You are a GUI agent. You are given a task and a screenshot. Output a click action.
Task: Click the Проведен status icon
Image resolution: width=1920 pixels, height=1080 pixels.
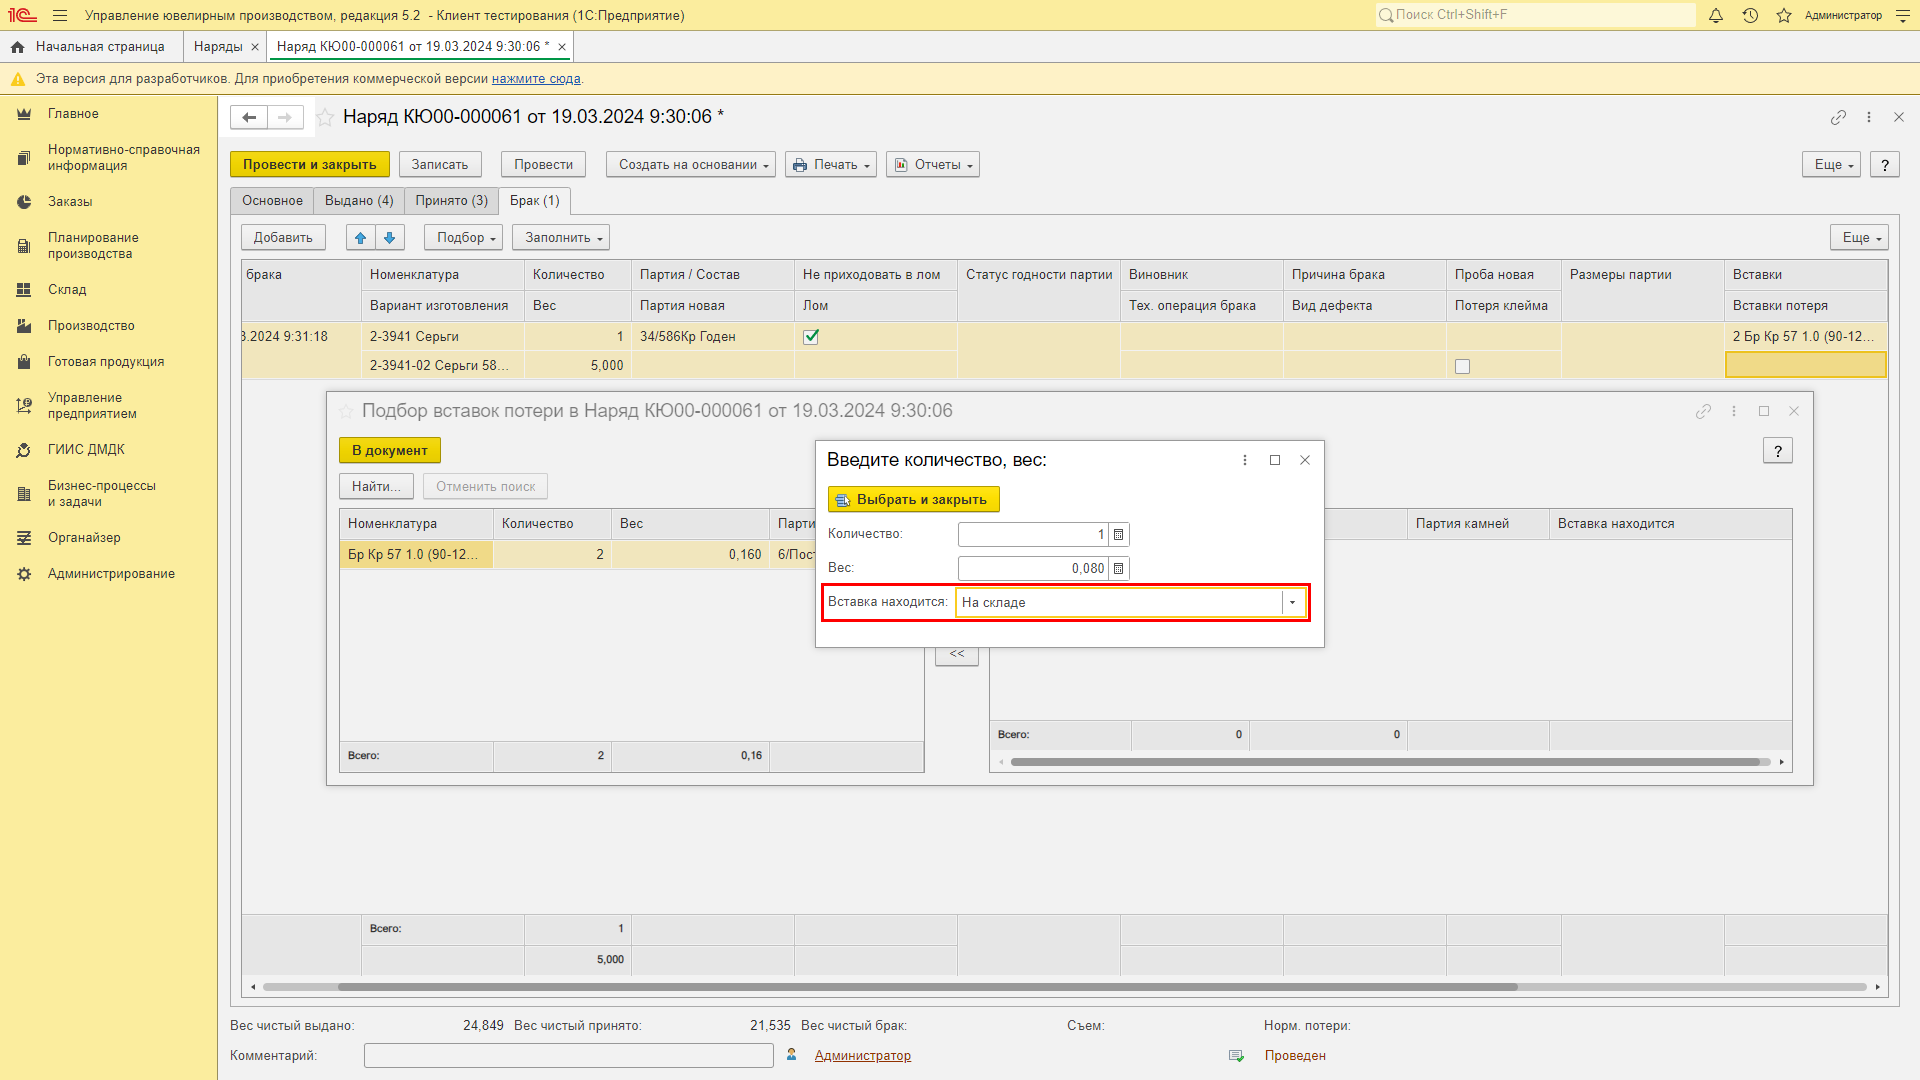coord(1236,1056)
